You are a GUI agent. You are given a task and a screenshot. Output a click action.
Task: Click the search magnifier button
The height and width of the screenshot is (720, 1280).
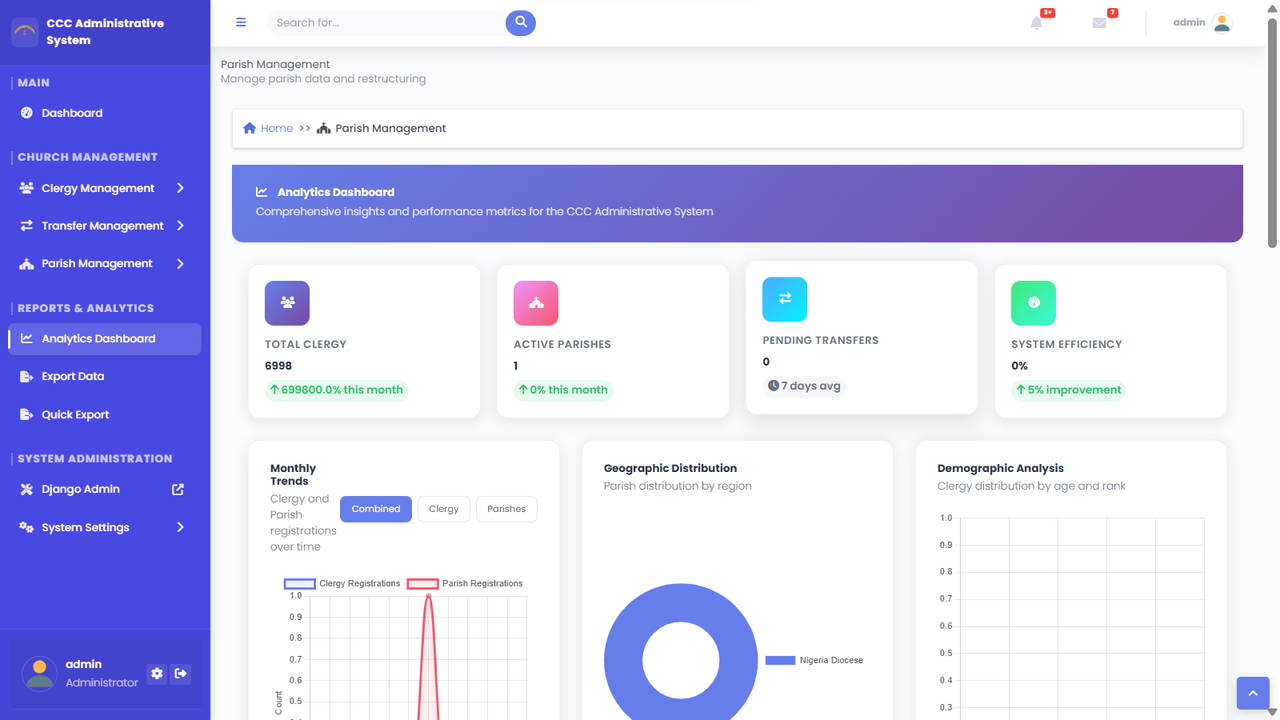pyautogui.click(x=521, y=22)
